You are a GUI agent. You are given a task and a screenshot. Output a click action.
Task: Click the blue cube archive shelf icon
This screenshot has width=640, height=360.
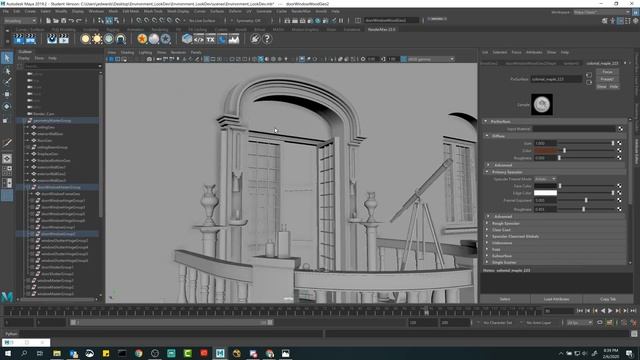[187, 39]
